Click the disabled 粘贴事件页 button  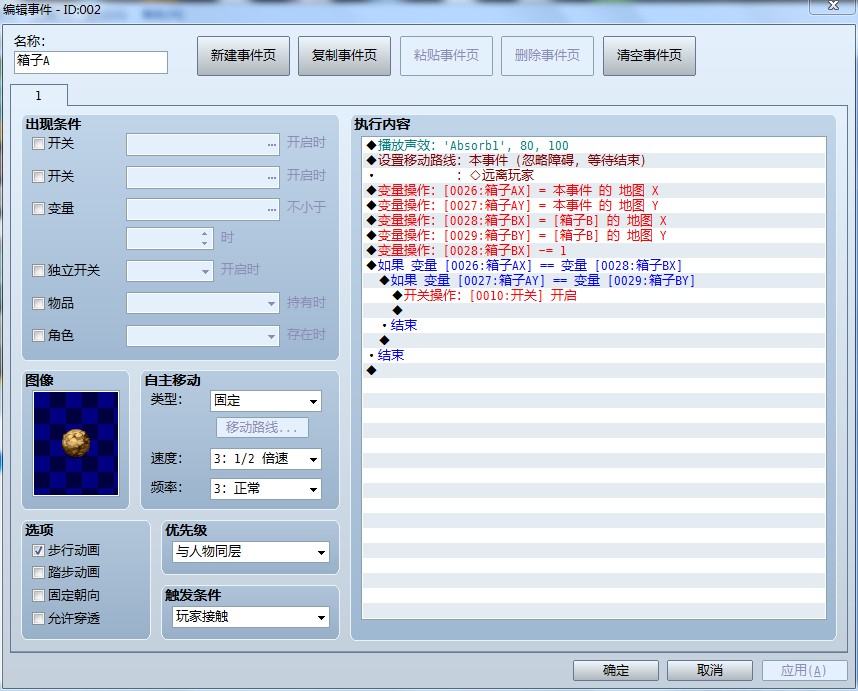pos(446,56)
